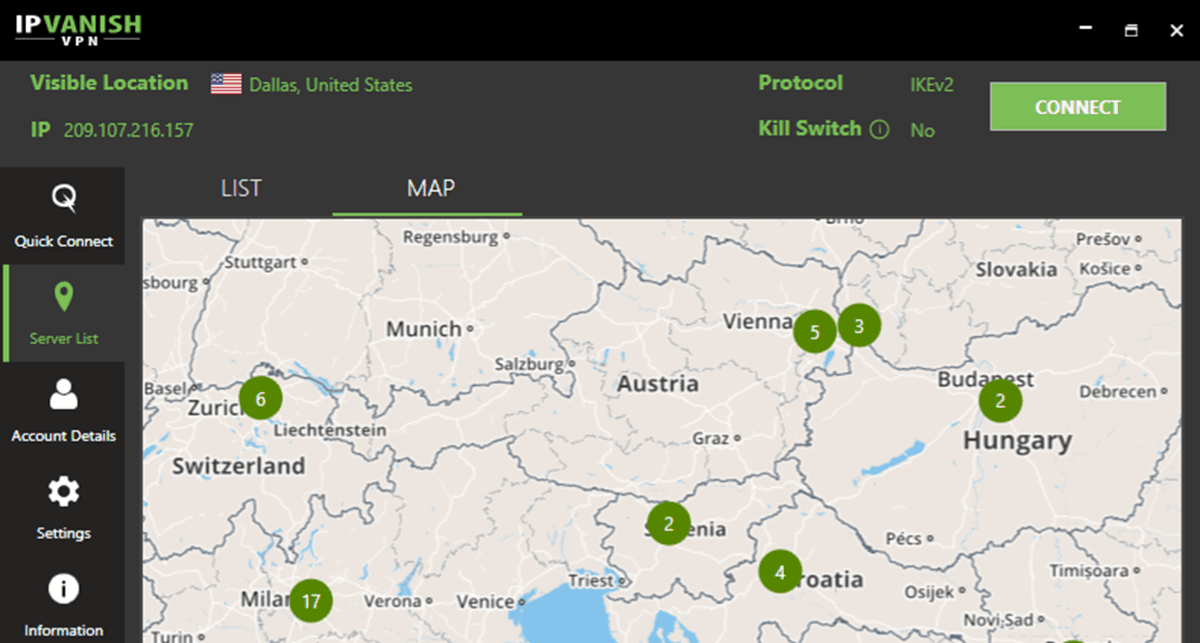
Task: Click the Venice label on the map
Action: tap(484, 602)
